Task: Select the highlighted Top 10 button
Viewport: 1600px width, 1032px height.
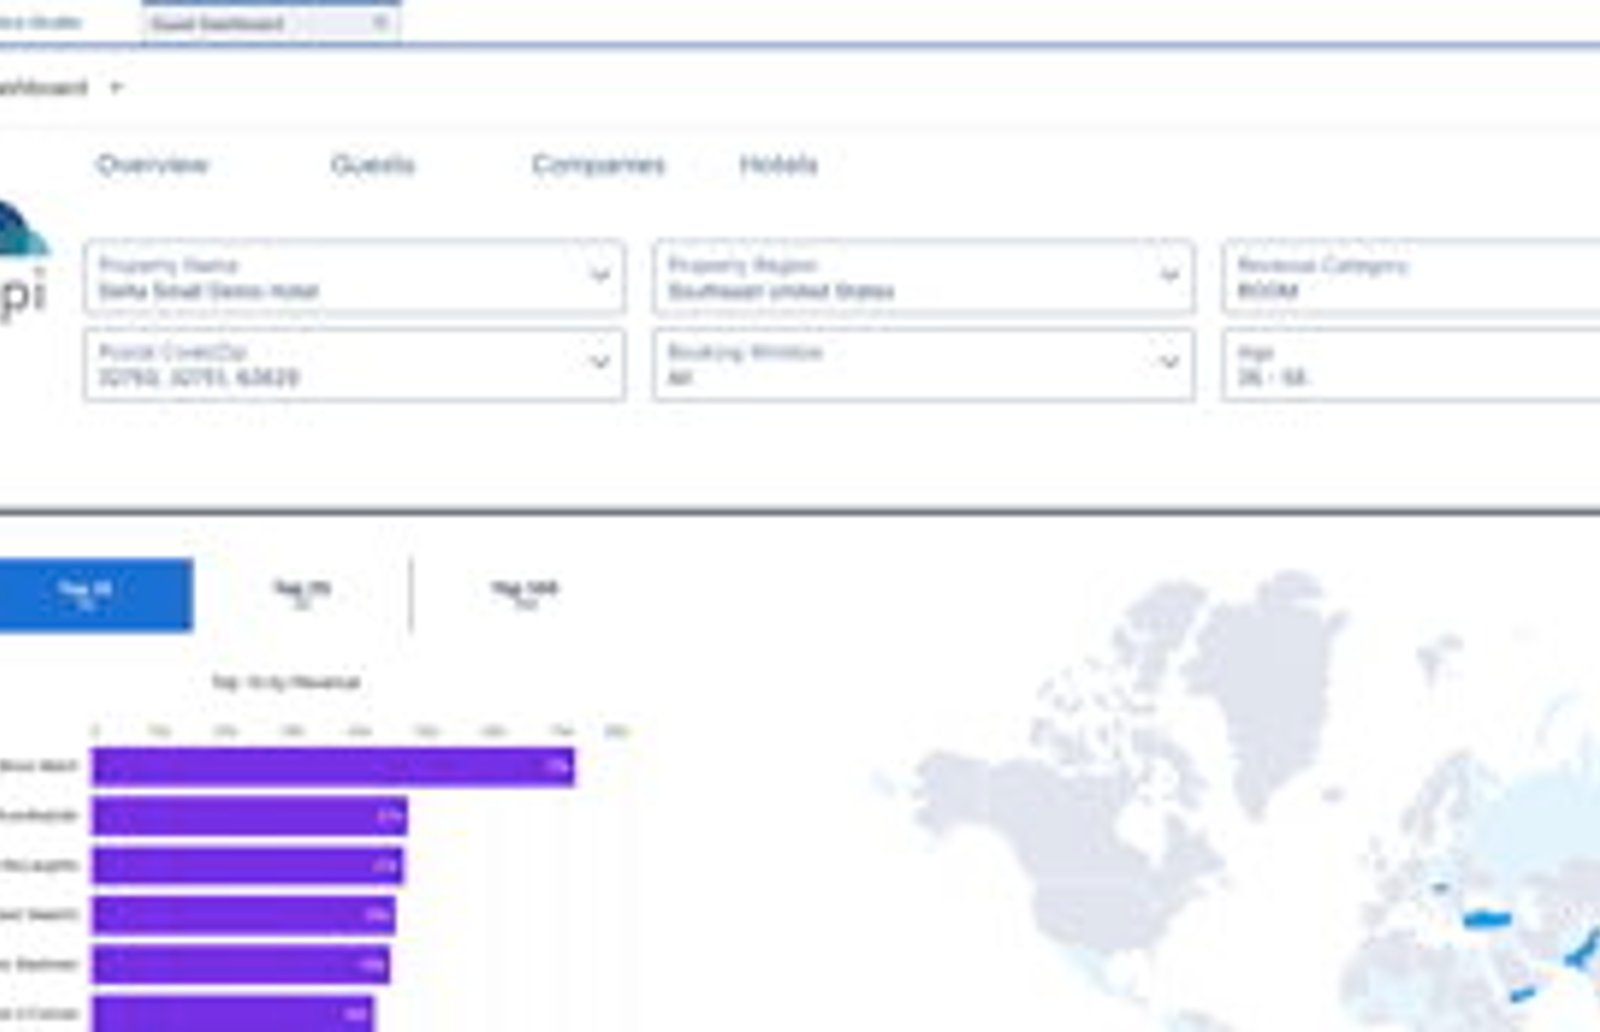Action: point(95,595)
